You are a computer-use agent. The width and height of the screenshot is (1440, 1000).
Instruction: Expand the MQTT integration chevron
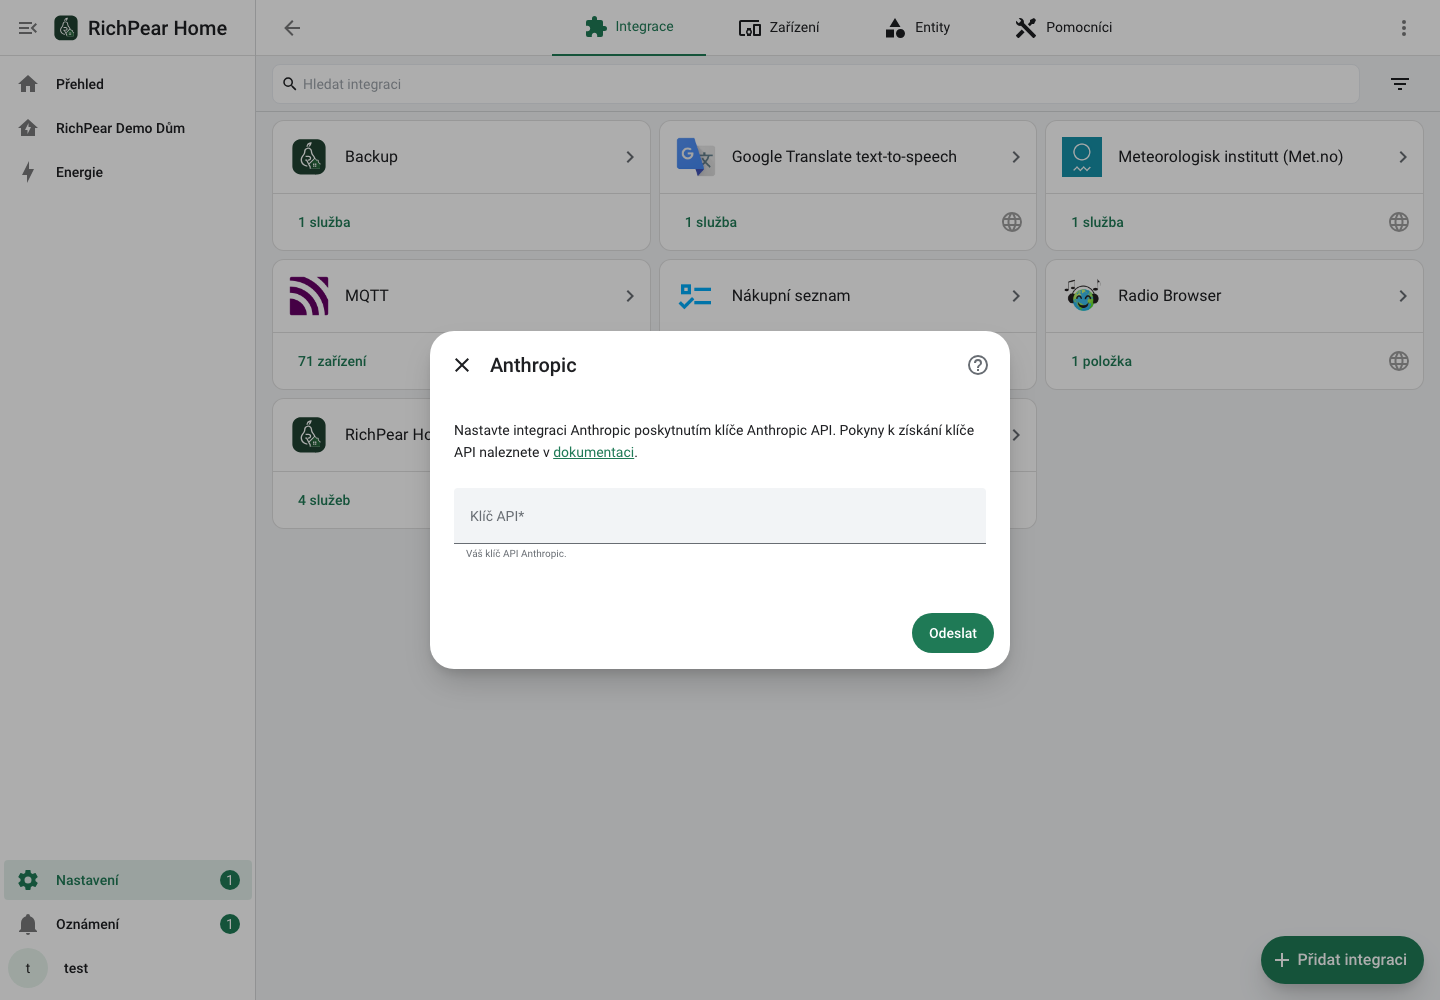coord(630,296)
